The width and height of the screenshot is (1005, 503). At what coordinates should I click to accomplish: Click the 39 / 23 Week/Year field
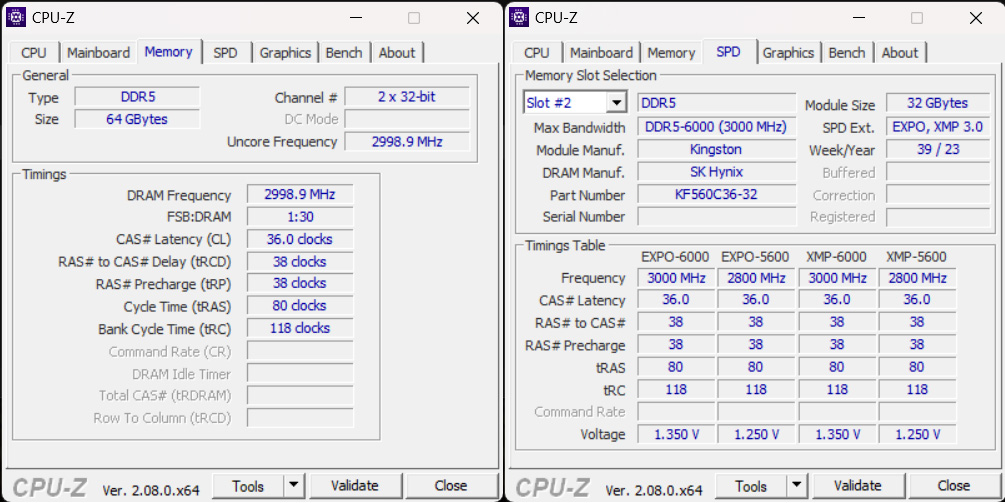(938, 149)
